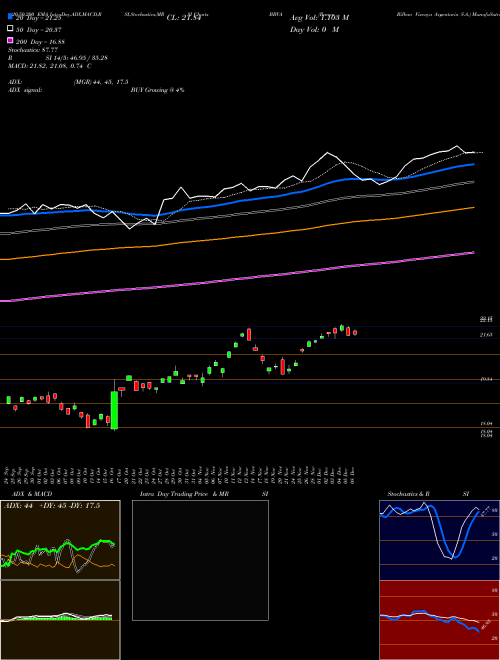
Task: Click the 19.84 price axis label
Action: pos(486,379)
